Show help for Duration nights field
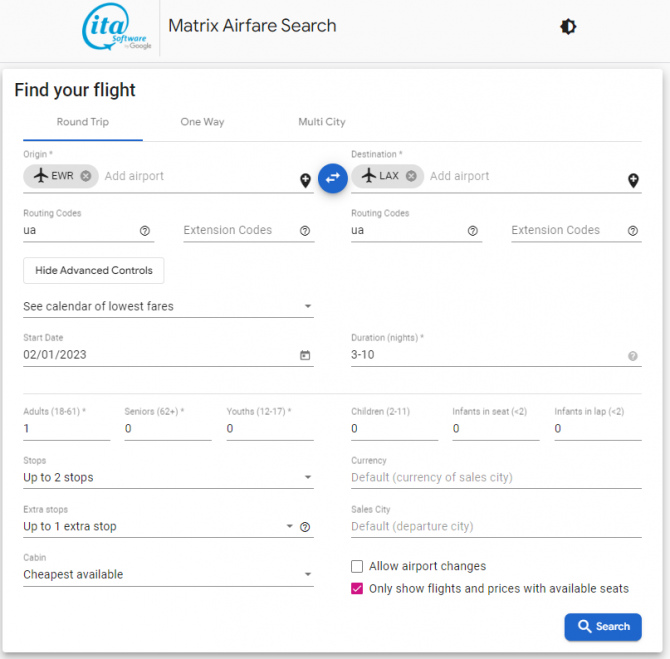The height and width of the screenshot is (659, 670). pyautogui.click(x=633, y=356)
